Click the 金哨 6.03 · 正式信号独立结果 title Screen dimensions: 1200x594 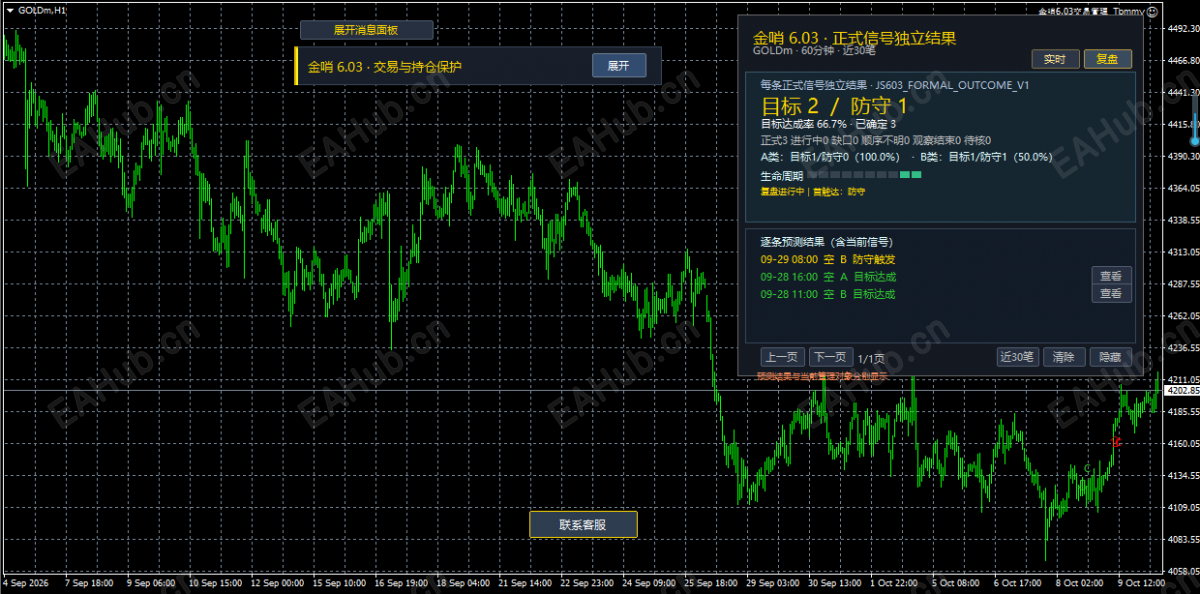pos(855,37)
